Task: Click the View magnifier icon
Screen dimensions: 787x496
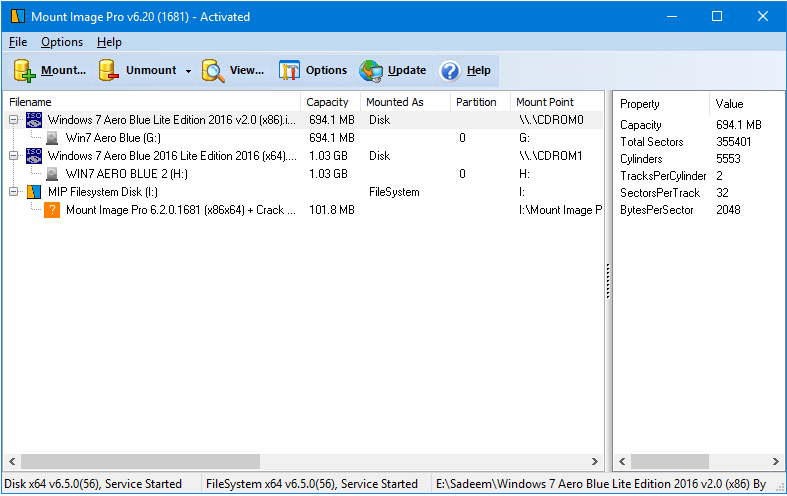Action: (x=213, y=71)
